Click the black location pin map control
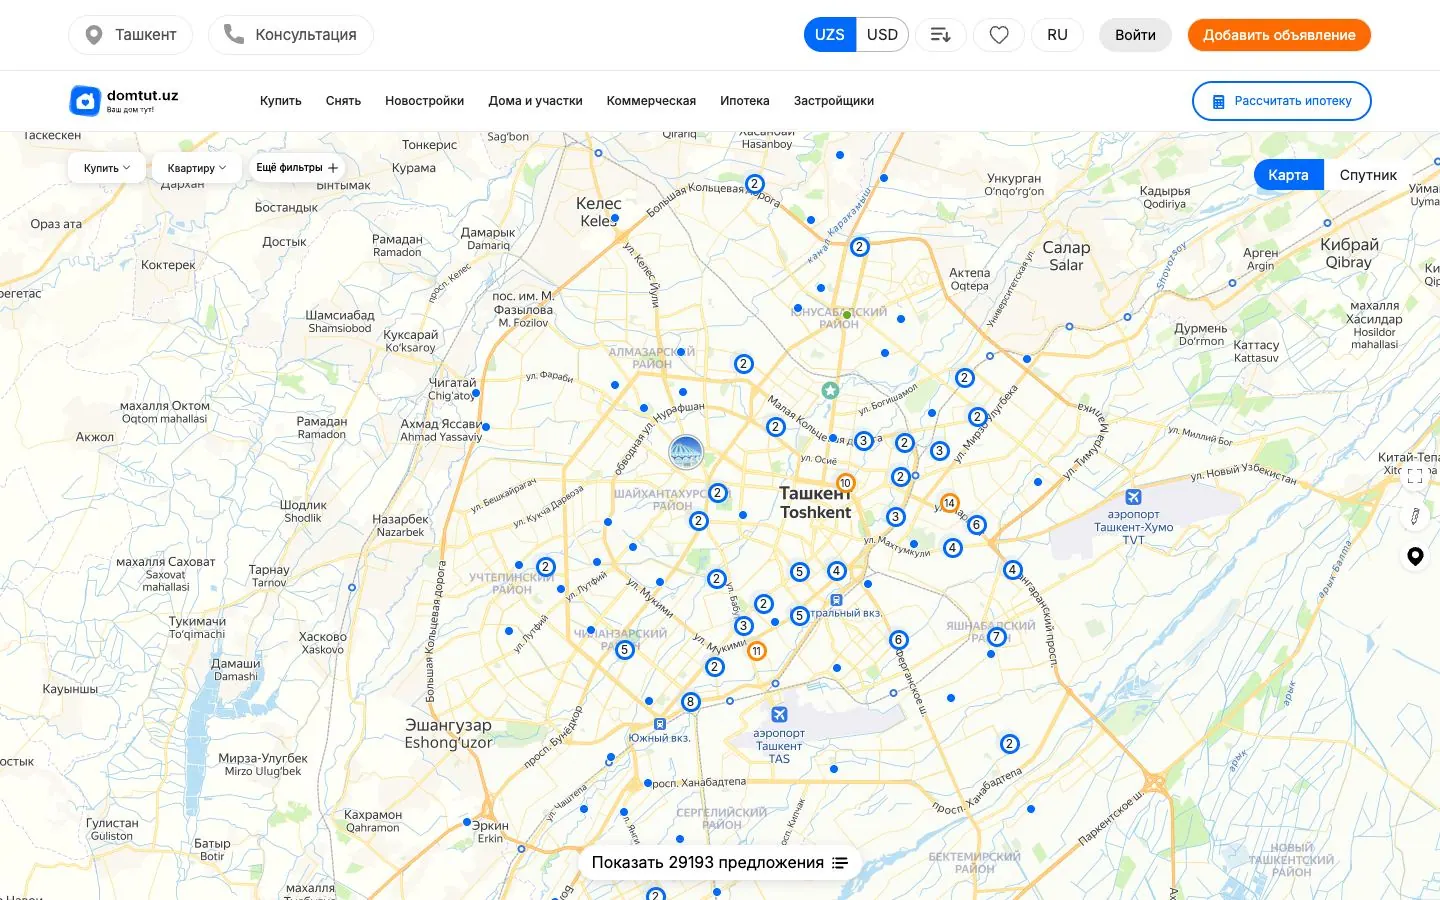 [x=1415, y=557]
